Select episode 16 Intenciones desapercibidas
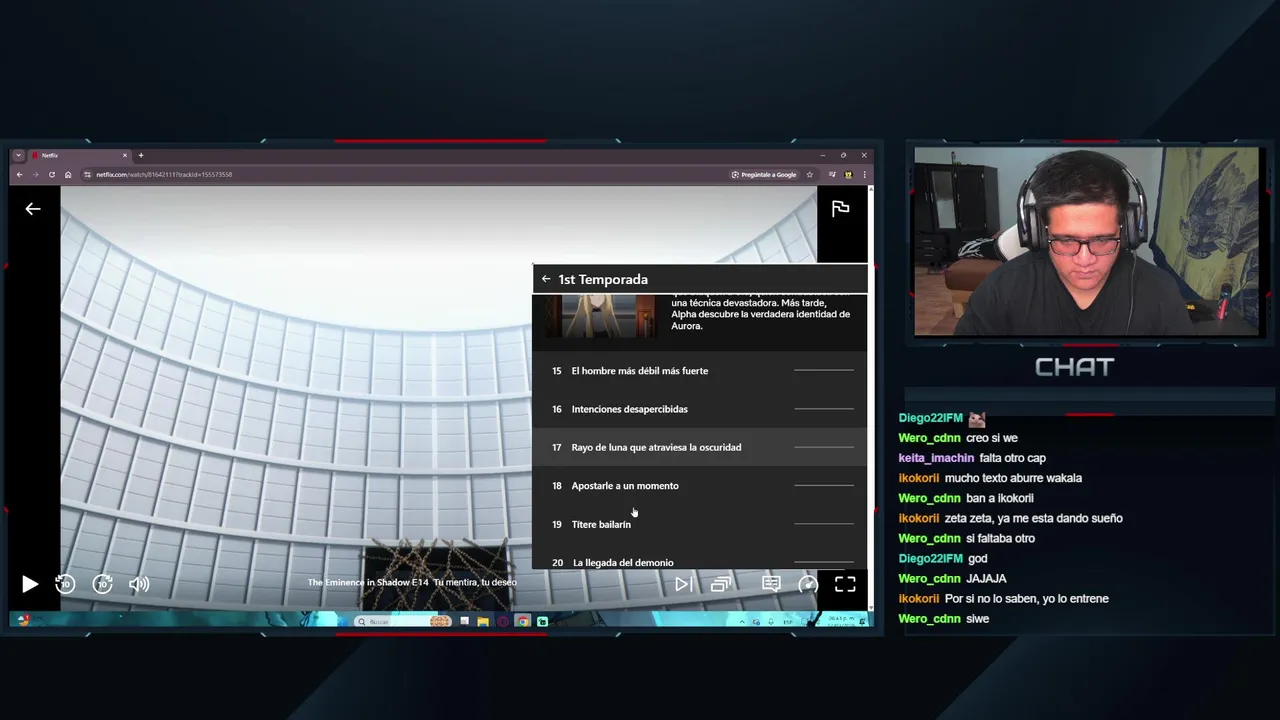 coord(700,409)
